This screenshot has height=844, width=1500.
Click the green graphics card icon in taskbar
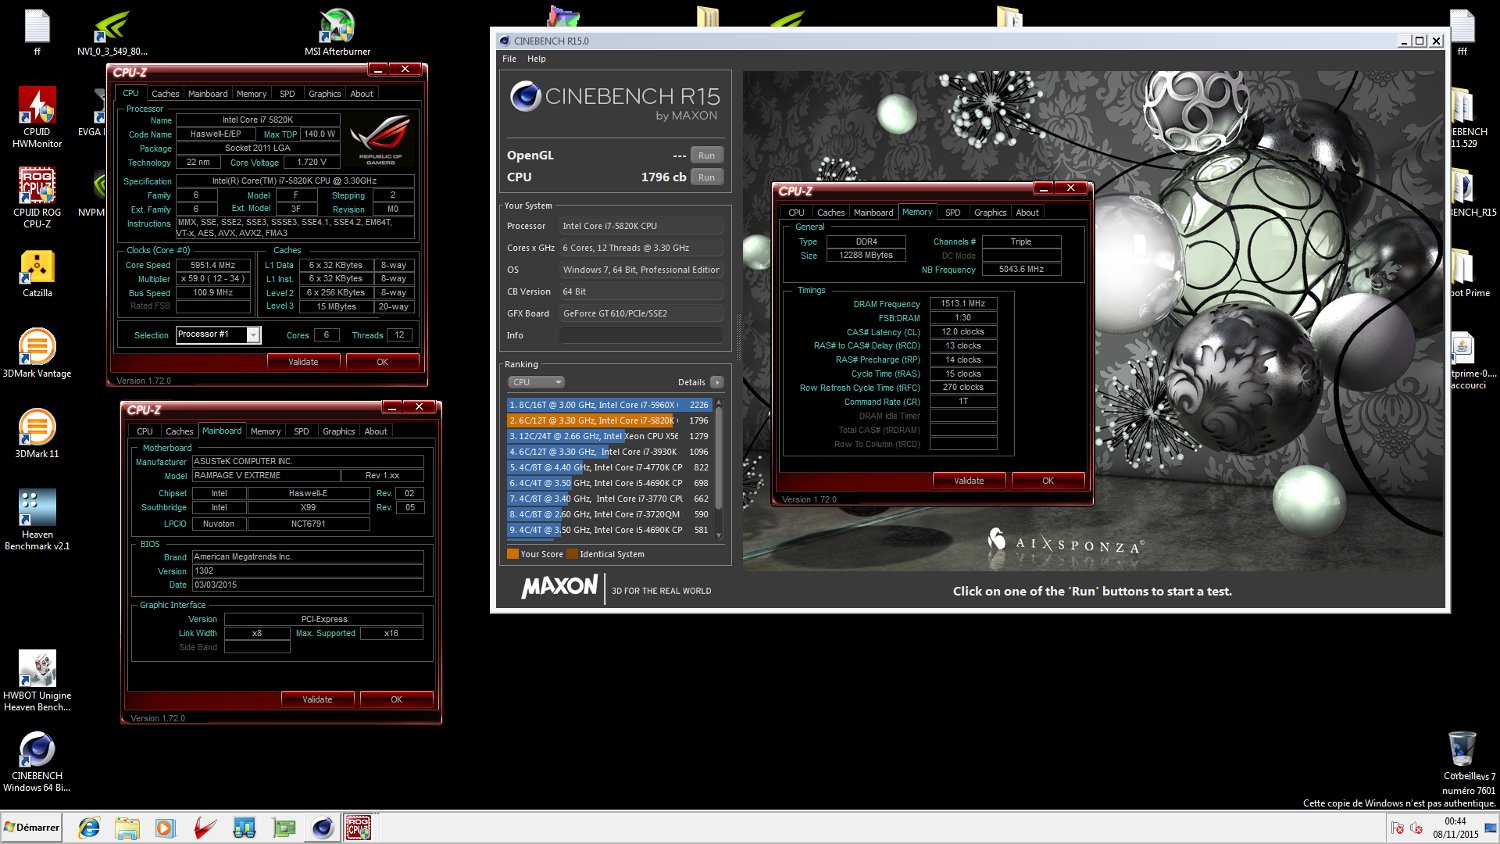[284, 828]
